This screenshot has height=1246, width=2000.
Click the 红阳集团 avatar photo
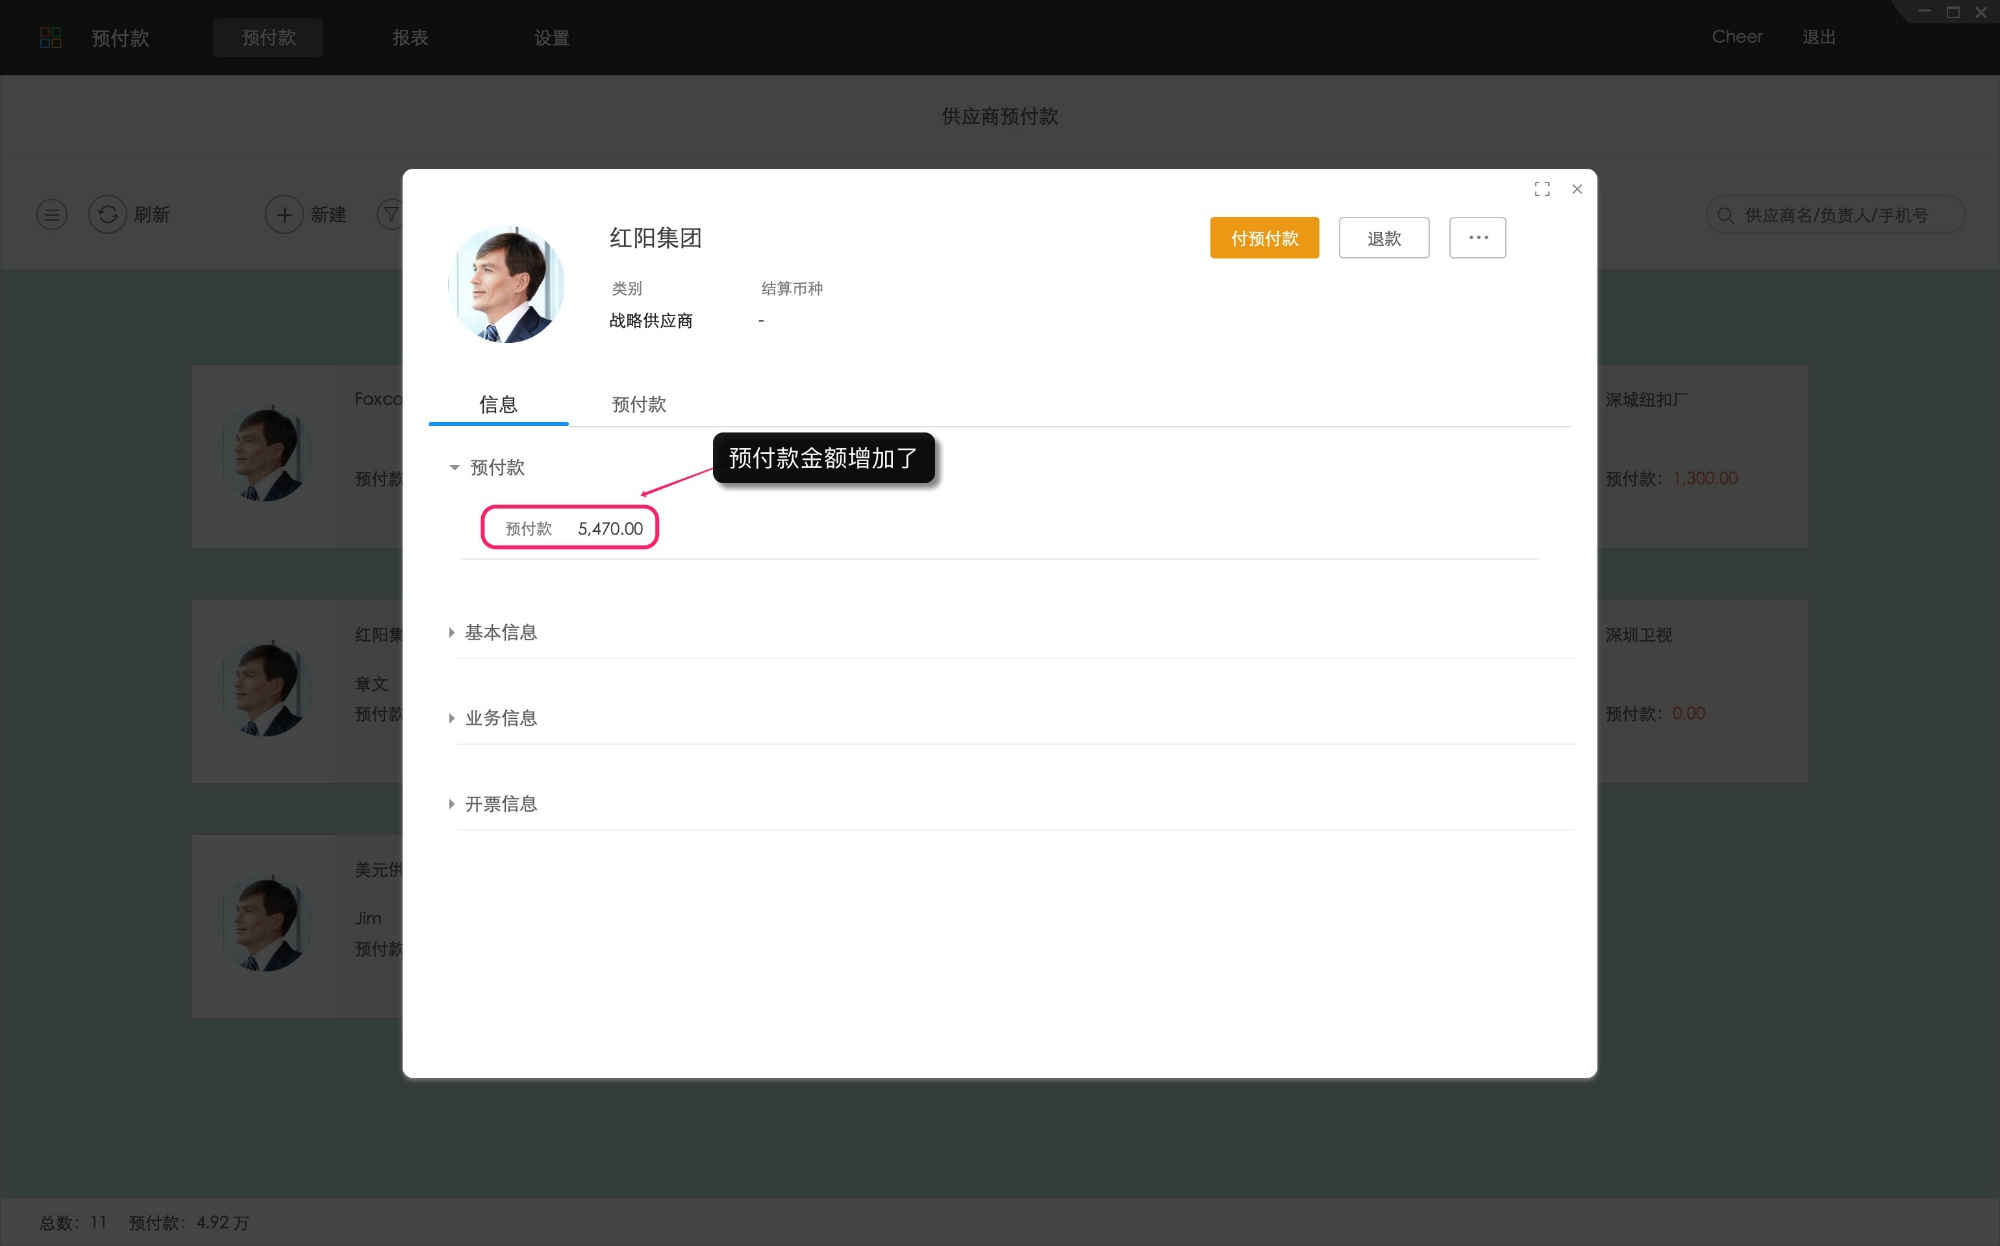[508, 284]
